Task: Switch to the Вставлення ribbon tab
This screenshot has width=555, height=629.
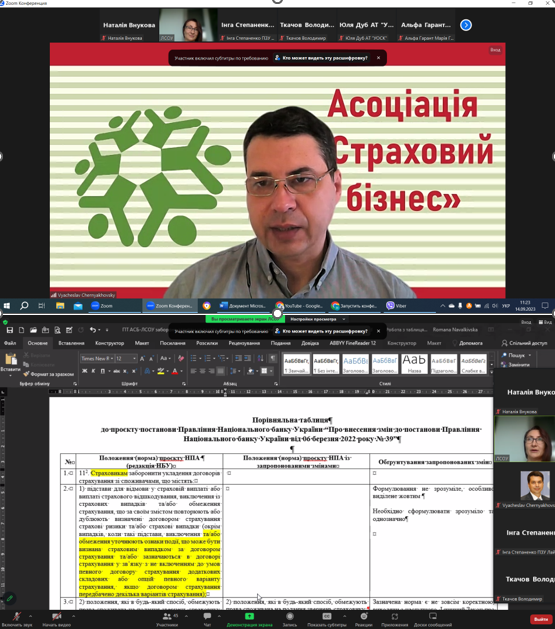Action: (71, 343)
